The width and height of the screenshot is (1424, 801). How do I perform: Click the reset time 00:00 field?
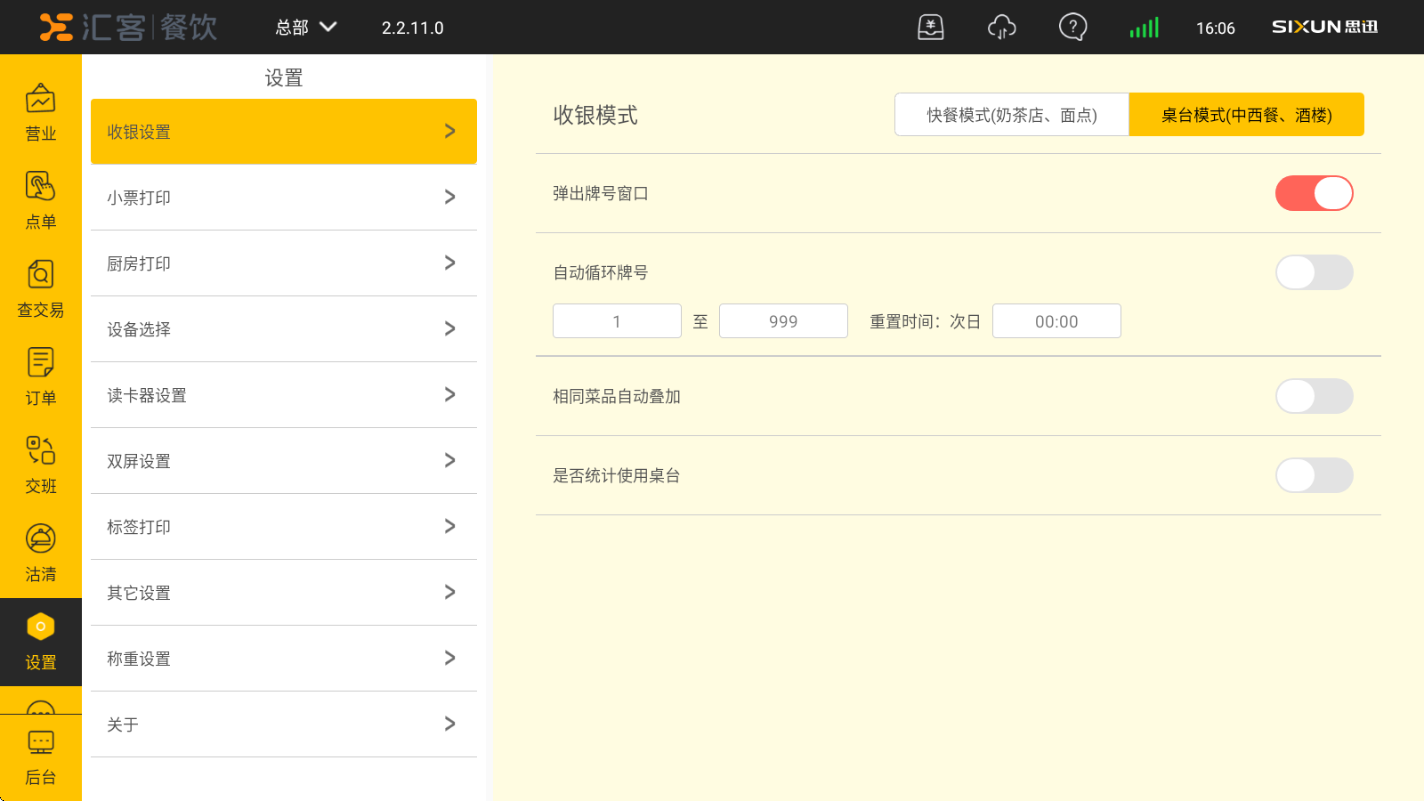(1056, 321)
